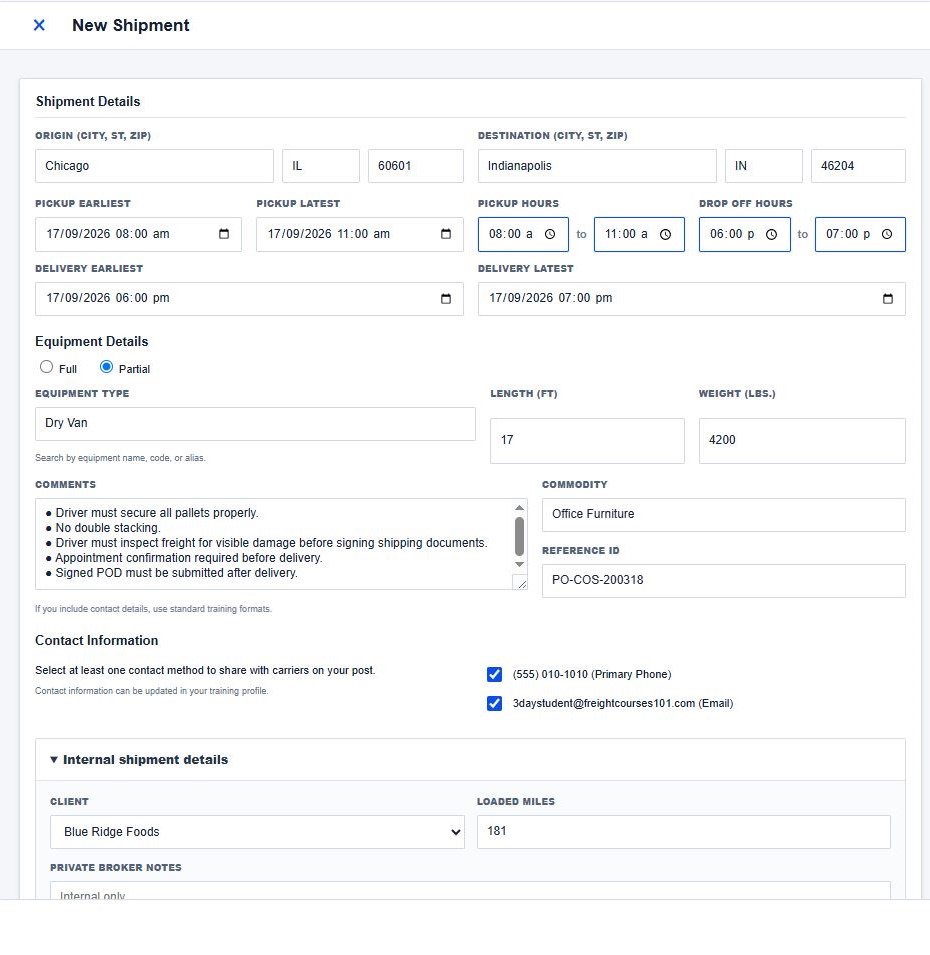Click the Loaded Miles field
930x955 pixels.
tap(683, 832)
